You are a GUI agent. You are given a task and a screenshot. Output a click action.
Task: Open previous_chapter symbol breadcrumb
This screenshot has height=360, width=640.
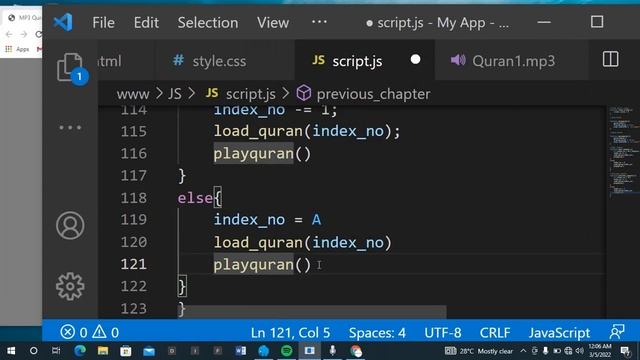coord(363,94)
